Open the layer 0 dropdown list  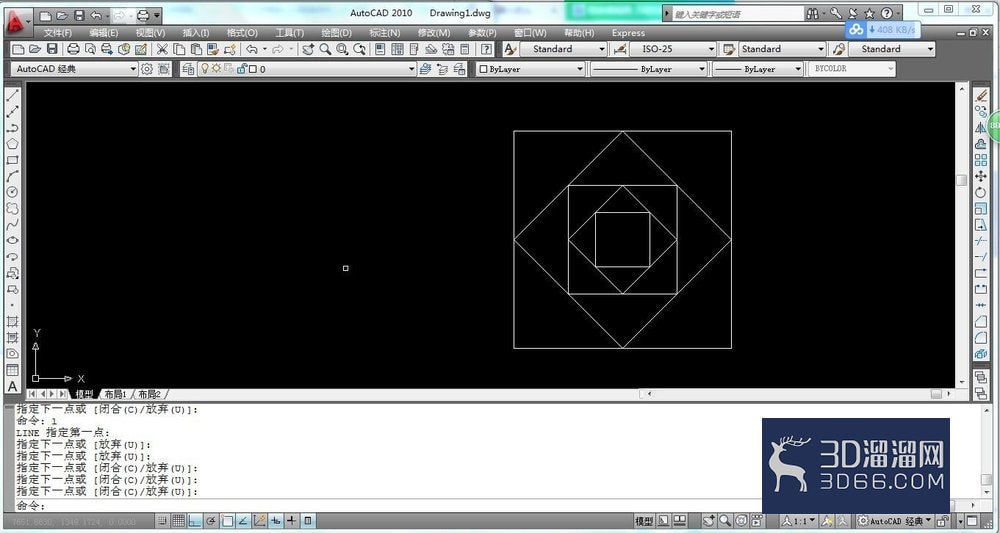tap(308, 69)
